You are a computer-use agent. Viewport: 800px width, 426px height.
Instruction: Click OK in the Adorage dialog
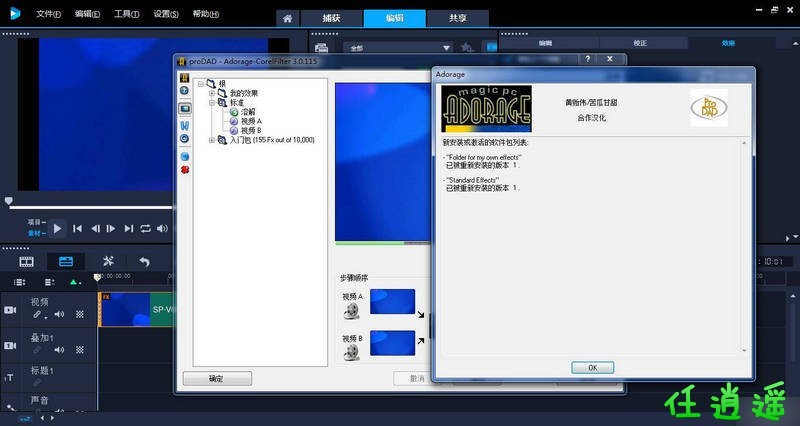pyautogui.click(x=592, y=367)
